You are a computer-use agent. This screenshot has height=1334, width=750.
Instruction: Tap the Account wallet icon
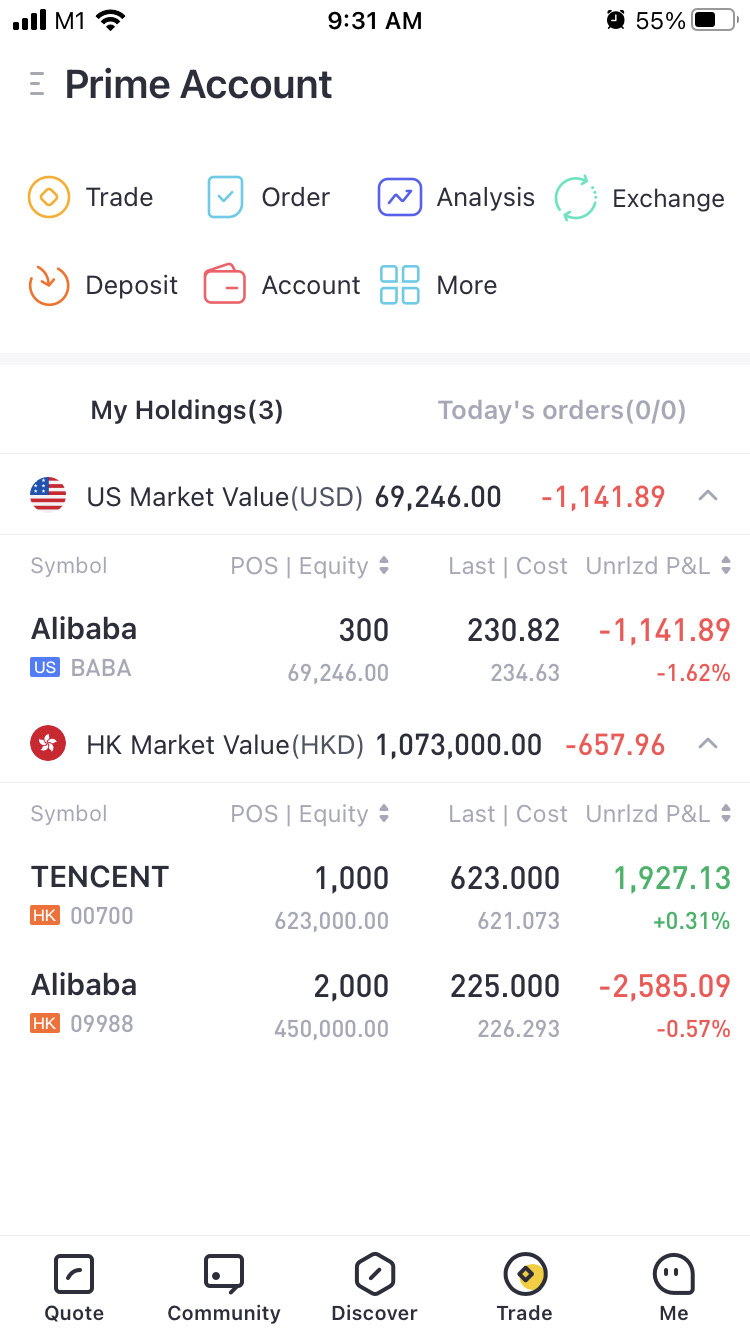coord(225,285)
